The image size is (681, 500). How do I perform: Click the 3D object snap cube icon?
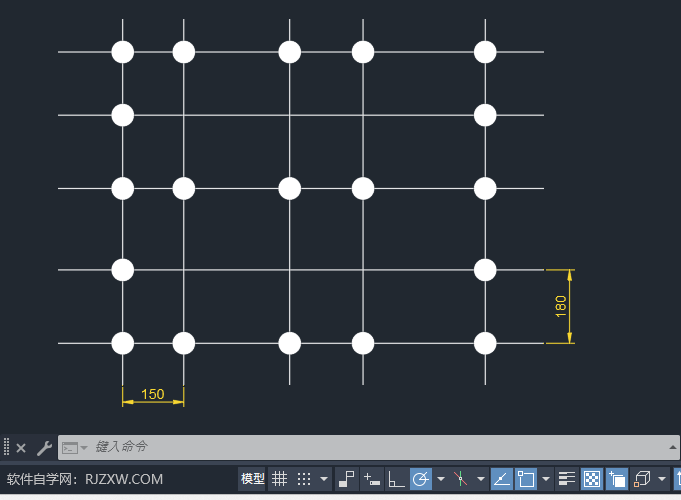click(x=642, y=479)
